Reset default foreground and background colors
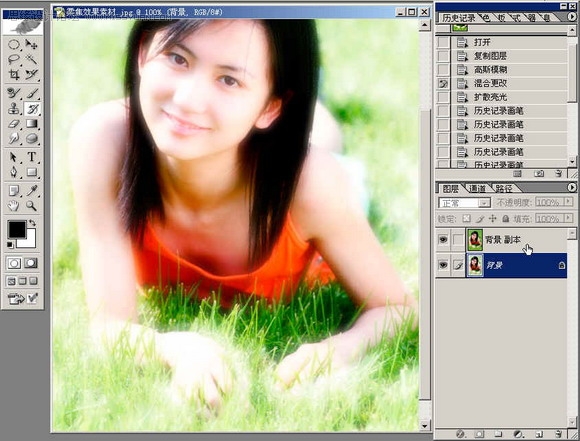The height and width of the screenshot is (441, 580). (x=10, y=245)
